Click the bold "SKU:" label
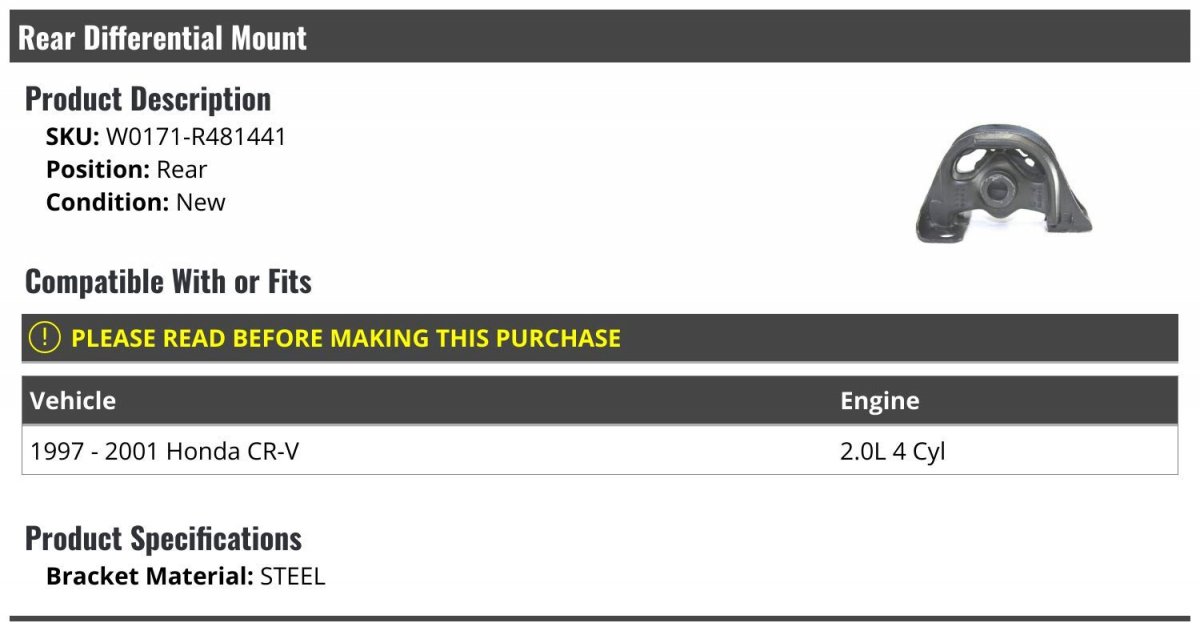Image resolution: width=1200 pixels, height=631 pixels. (73, 137)
